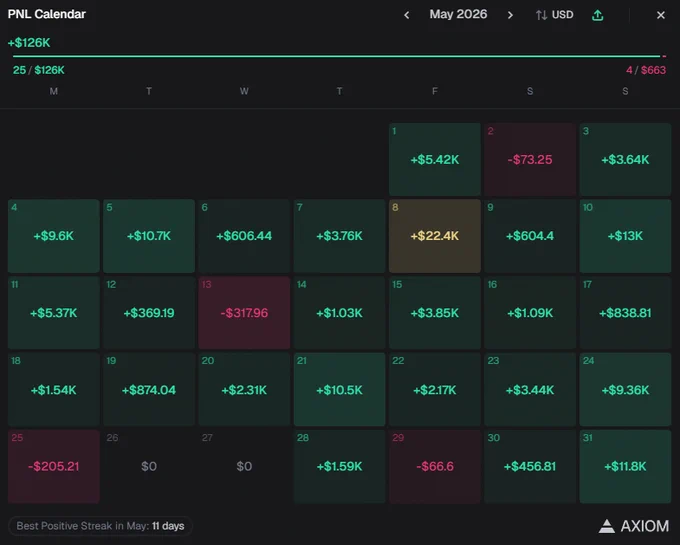Click the PNL Calendar title
The image size is (680, 545).
pos(47,14)
